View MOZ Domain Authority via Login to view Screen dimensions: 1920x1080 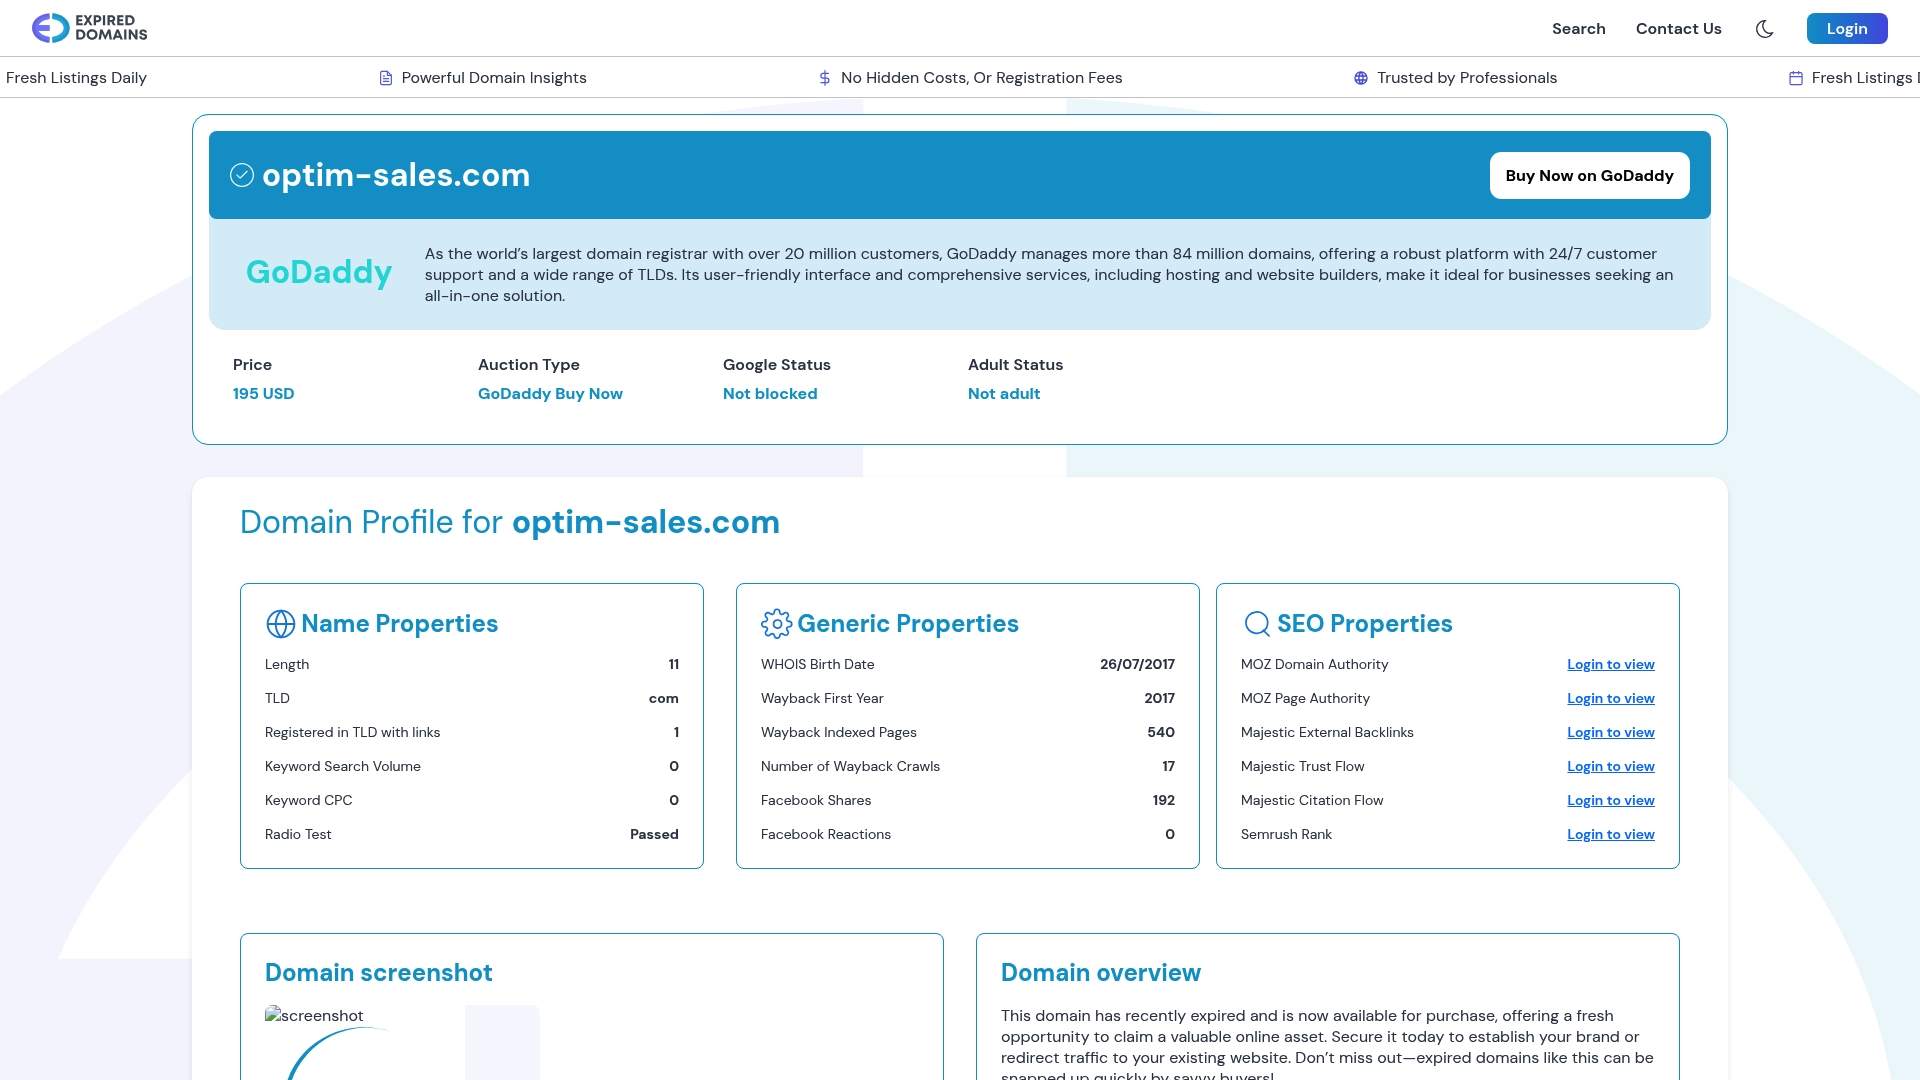tap(1610, 664)
